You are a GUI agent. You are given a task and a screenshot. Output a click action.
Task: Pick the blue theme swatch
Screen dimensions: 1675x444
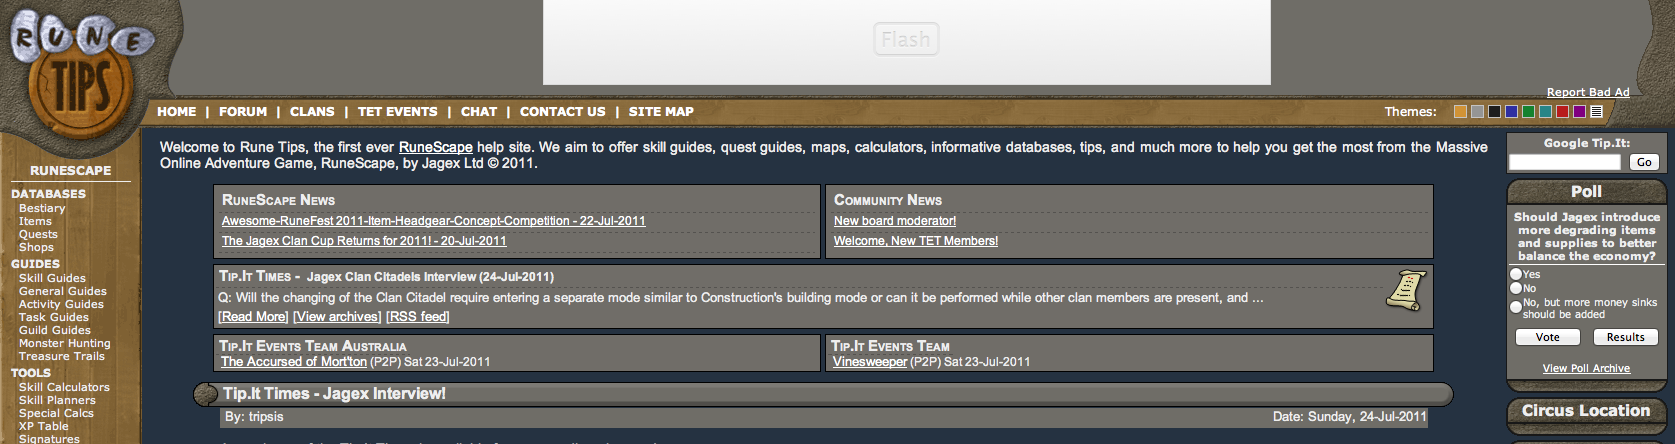point(1511,112)
